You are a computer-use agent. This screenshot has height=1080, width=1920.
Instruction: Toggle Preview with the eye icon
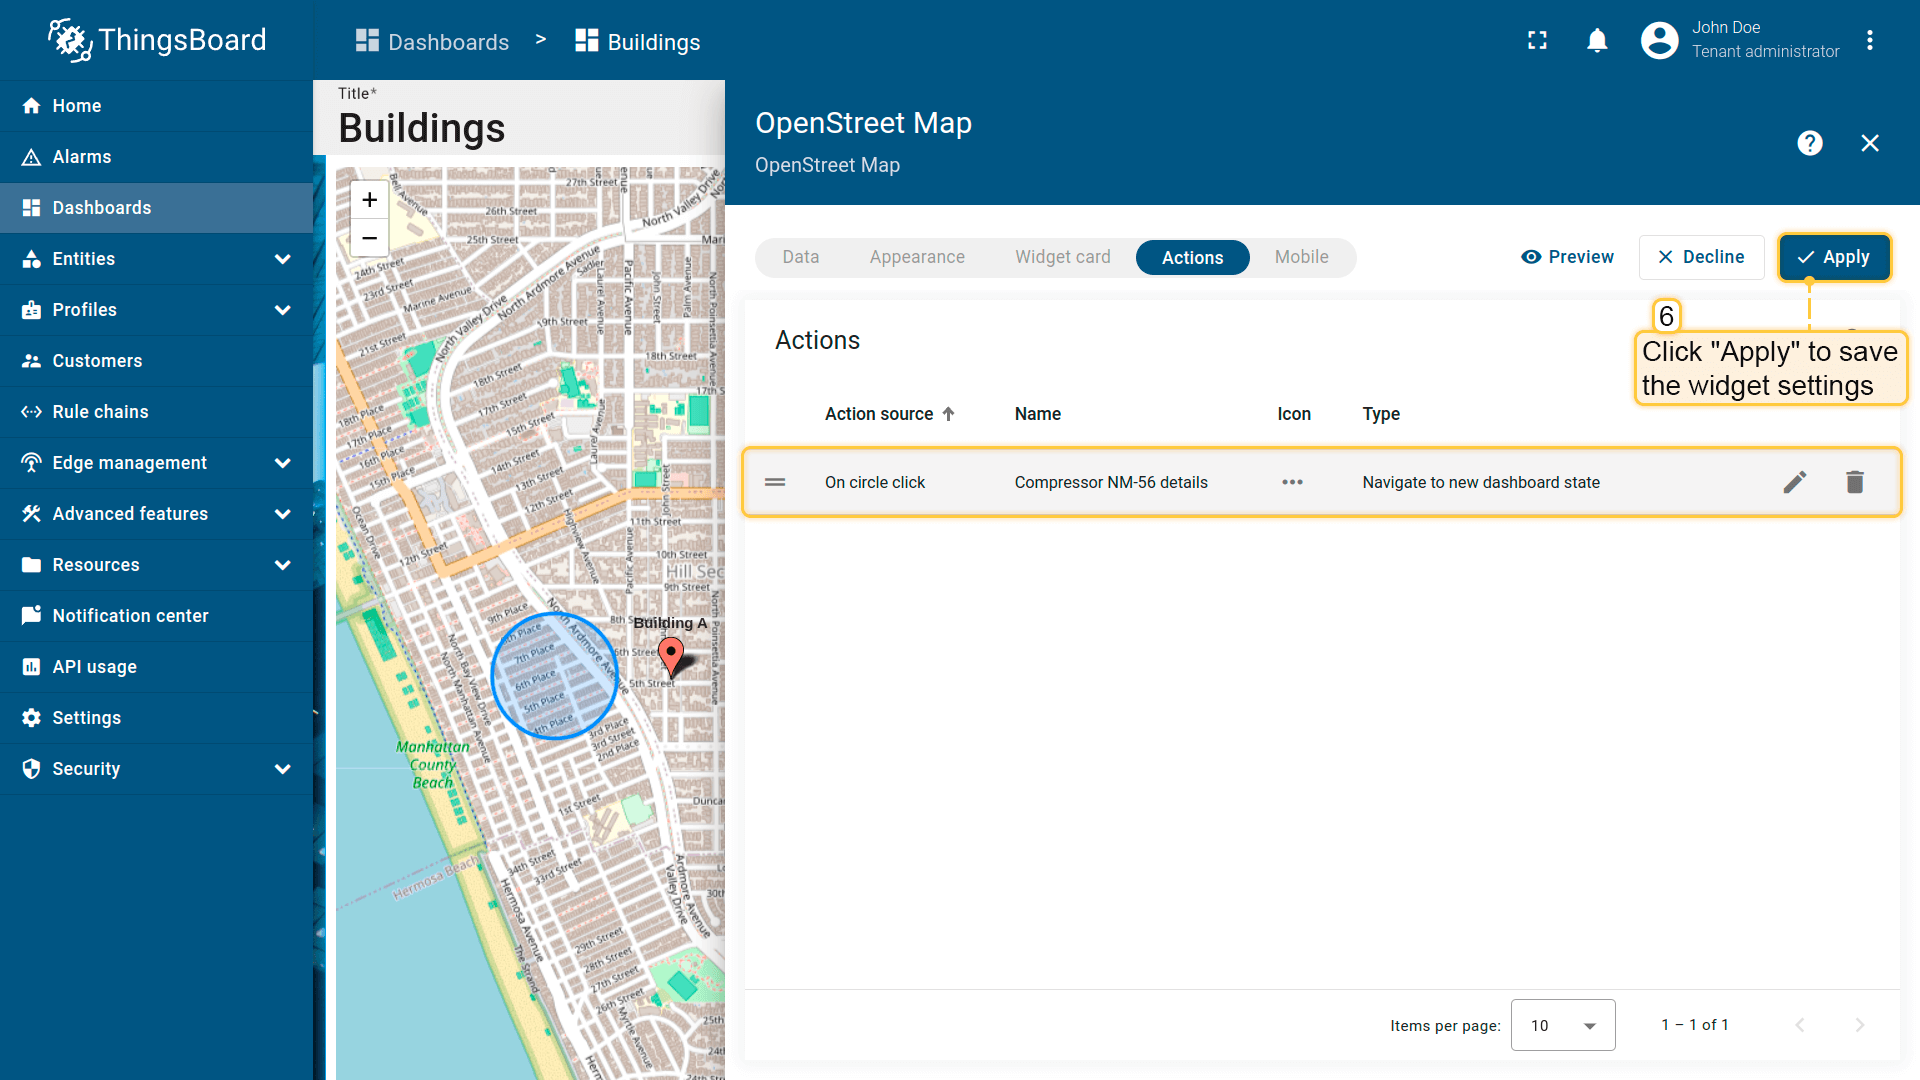[x=1567, y=257]
